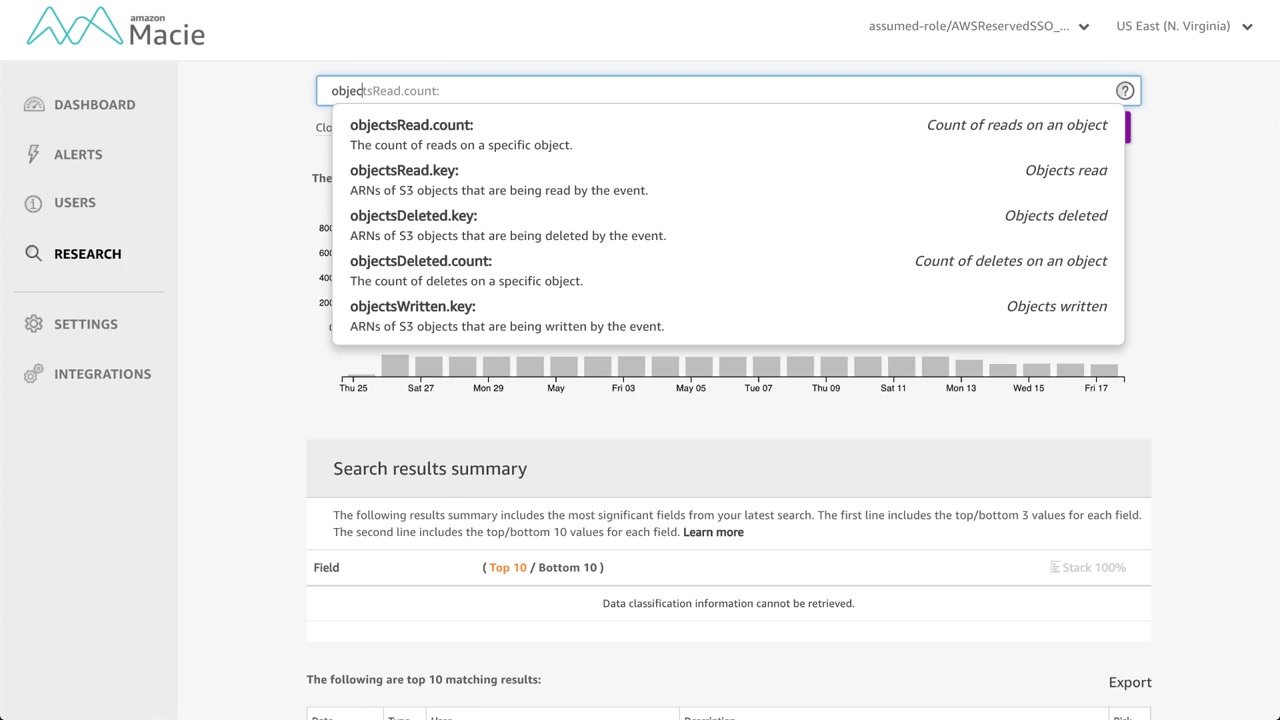The width and height of the screenshot is (1280, 720).
Task: Click the Integrations gears icon
Action: (x=34, y=374)
